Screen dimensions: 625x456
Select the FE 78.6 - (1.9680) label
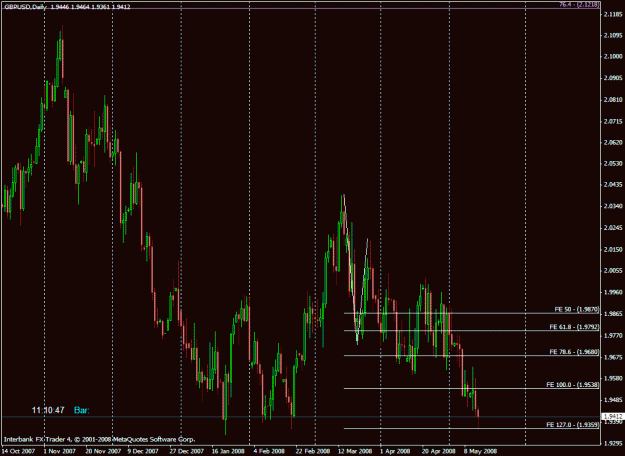(574, 352)
